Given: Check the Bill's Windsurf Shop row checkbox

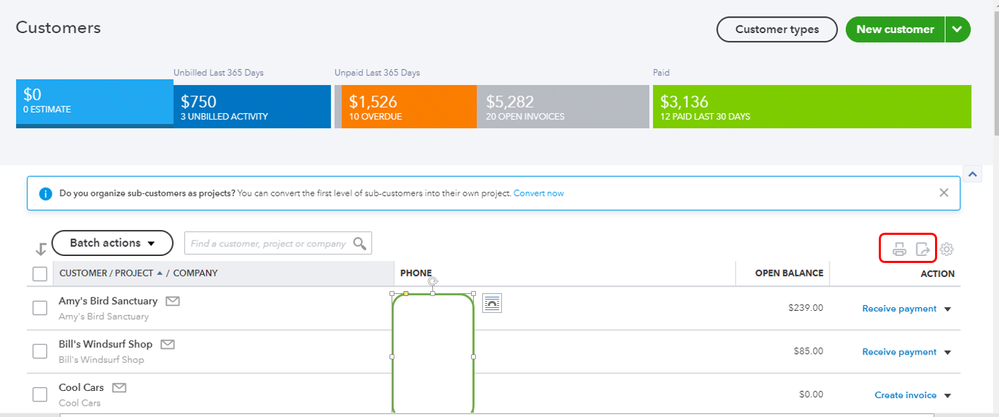Looking at the screenshot, I should pos(40,351).
